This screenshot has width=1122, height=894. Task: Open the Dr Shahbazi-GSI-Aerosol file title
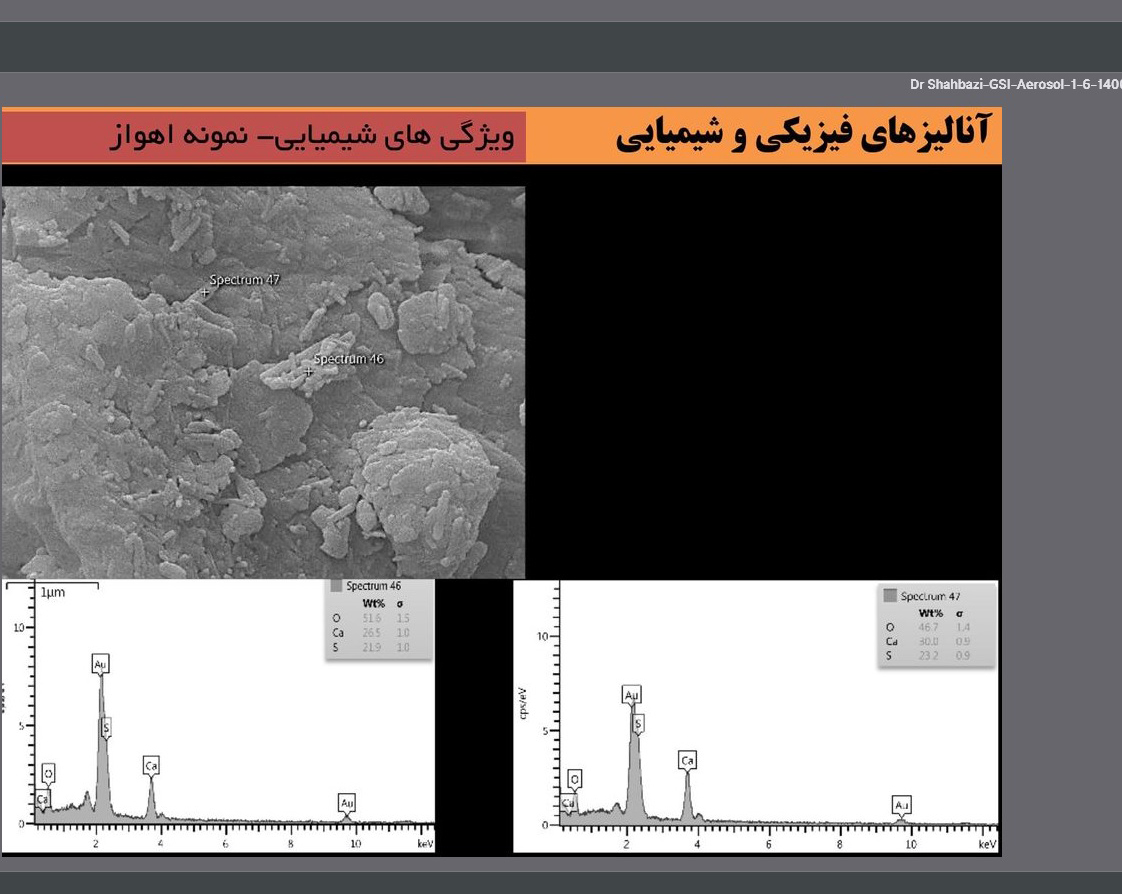pyautogui.click(x=1015, y=84)
